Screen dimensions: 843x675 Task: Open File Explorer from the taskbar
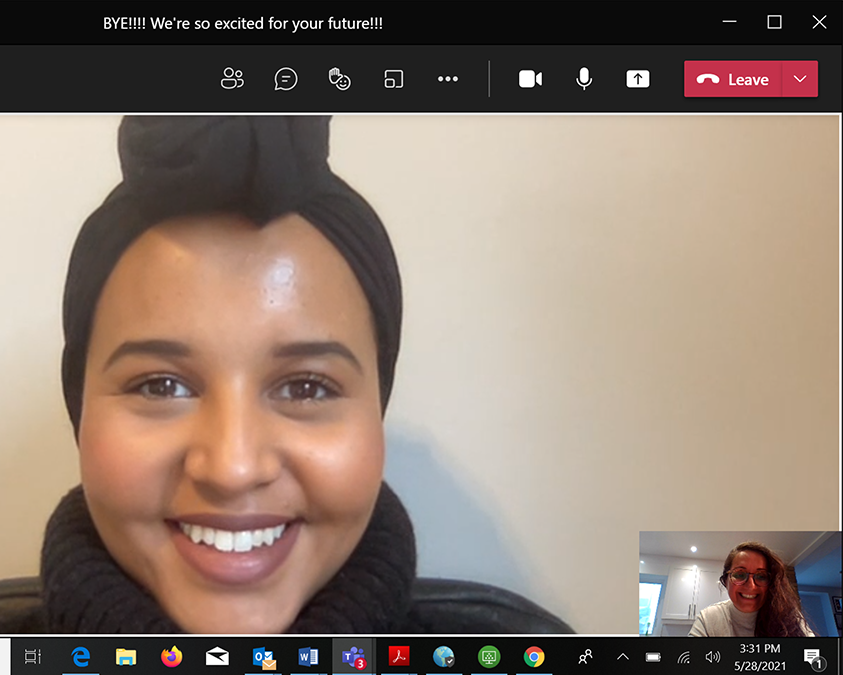tap(126, 656)
